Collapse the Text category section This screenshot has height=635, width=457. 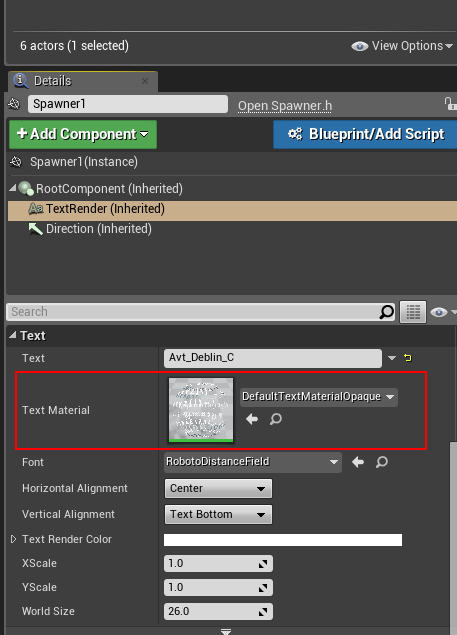click(x=13, y=335)
